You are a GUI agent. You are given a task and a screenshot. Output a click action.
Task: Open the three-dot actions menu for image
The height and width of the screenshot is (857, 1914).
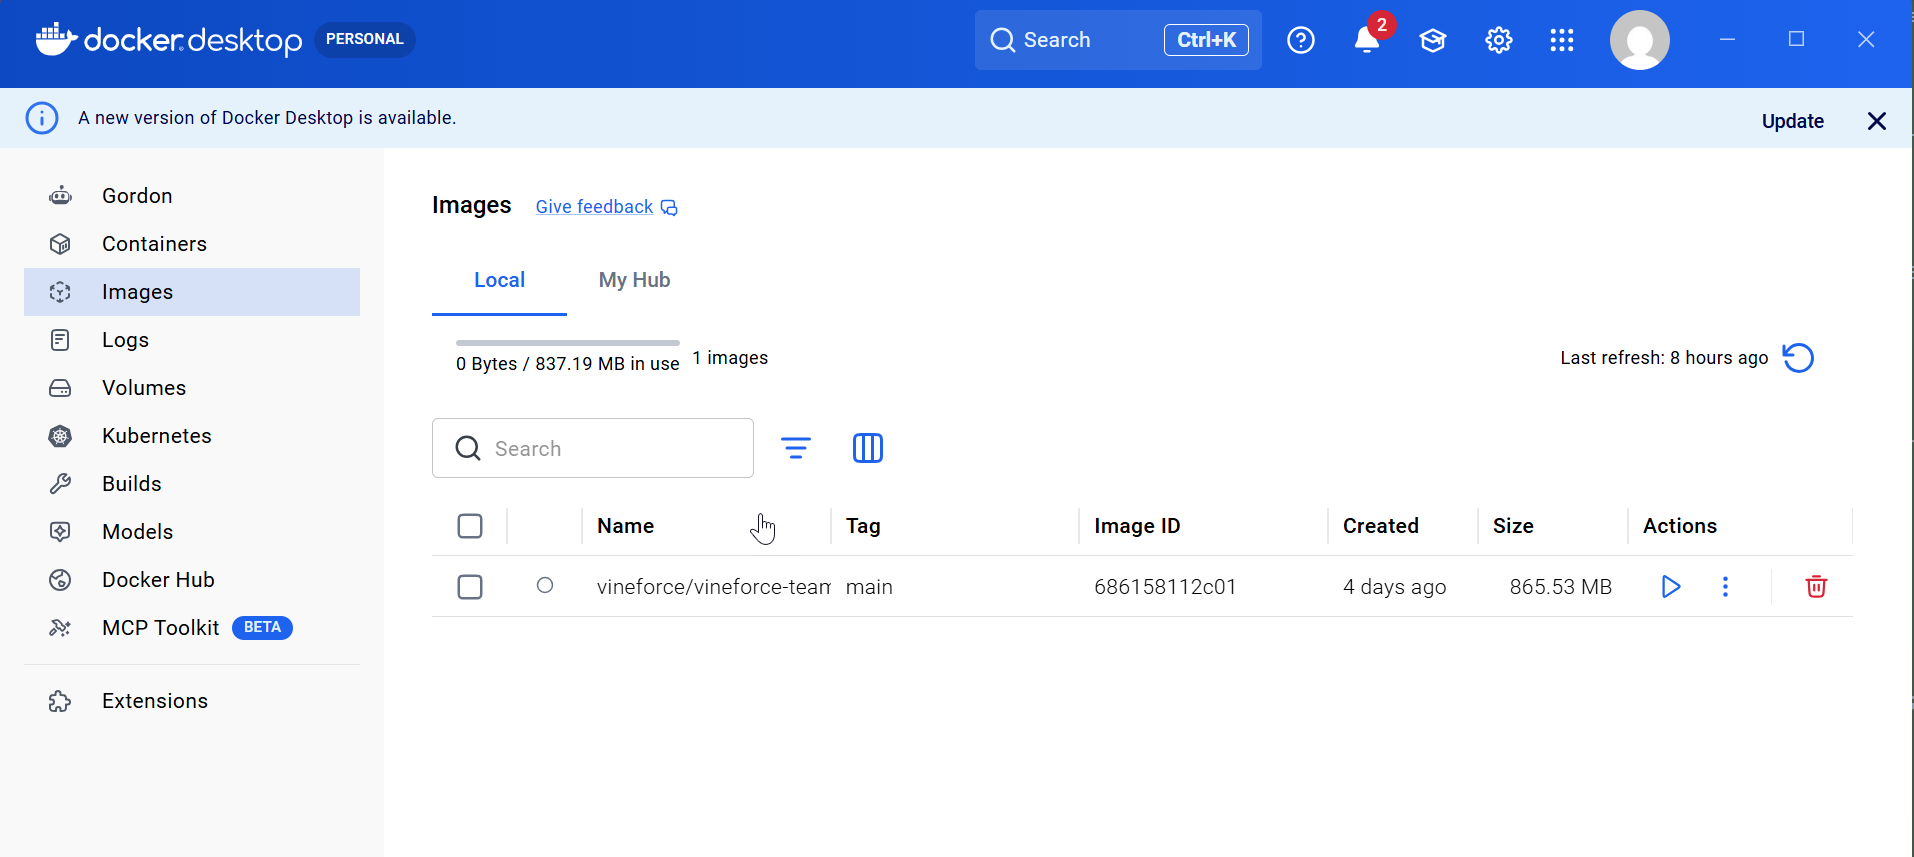pos(1725,587)
